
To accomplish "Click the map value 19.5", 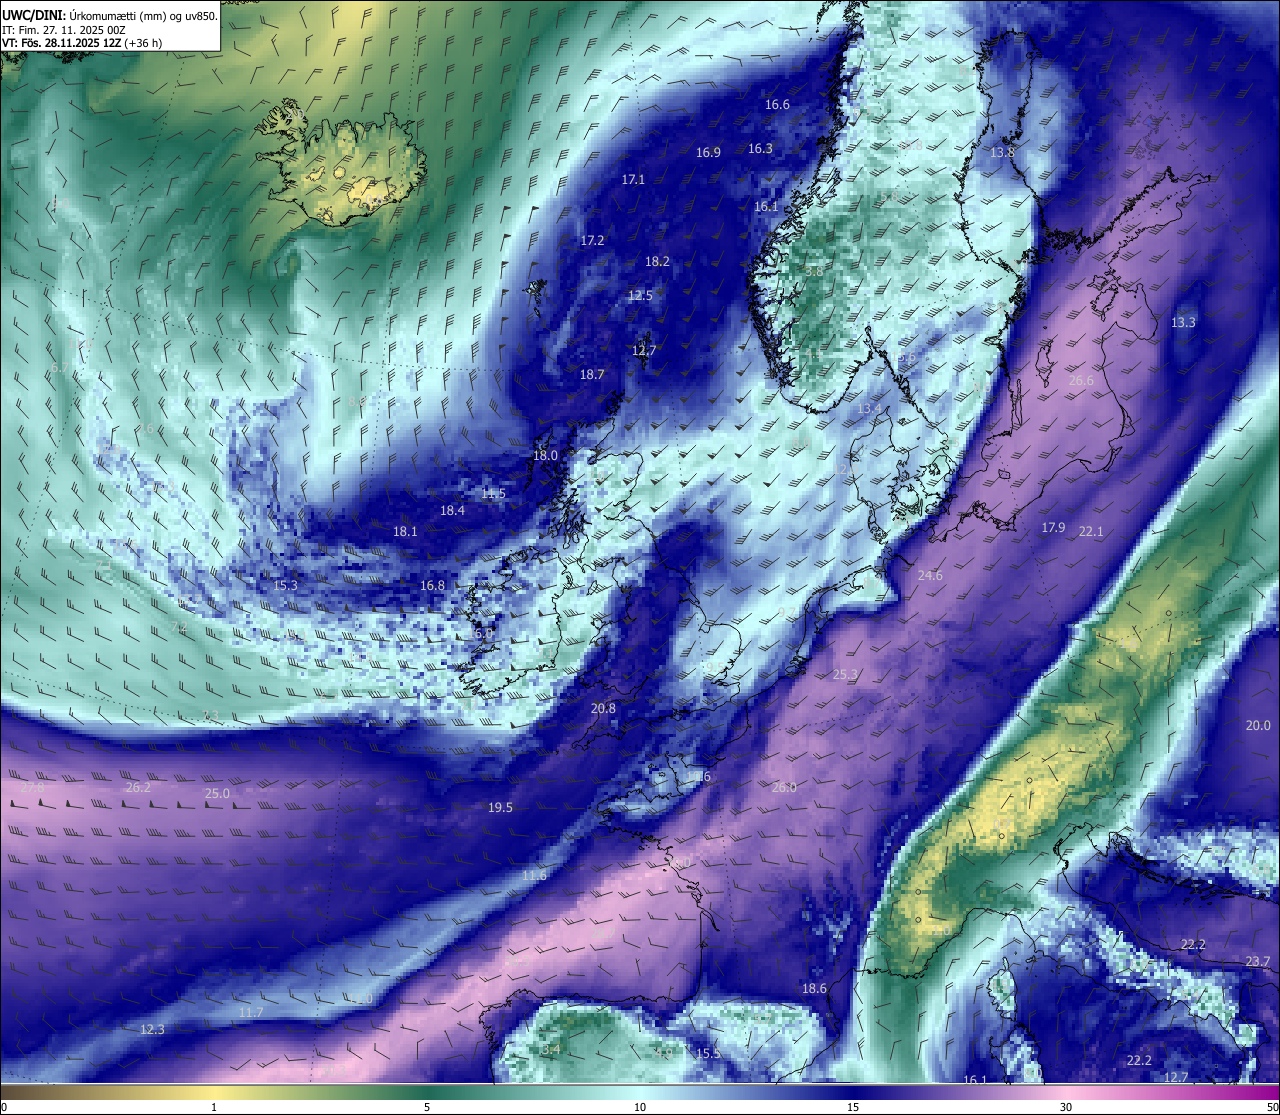I will coord(500,807).
